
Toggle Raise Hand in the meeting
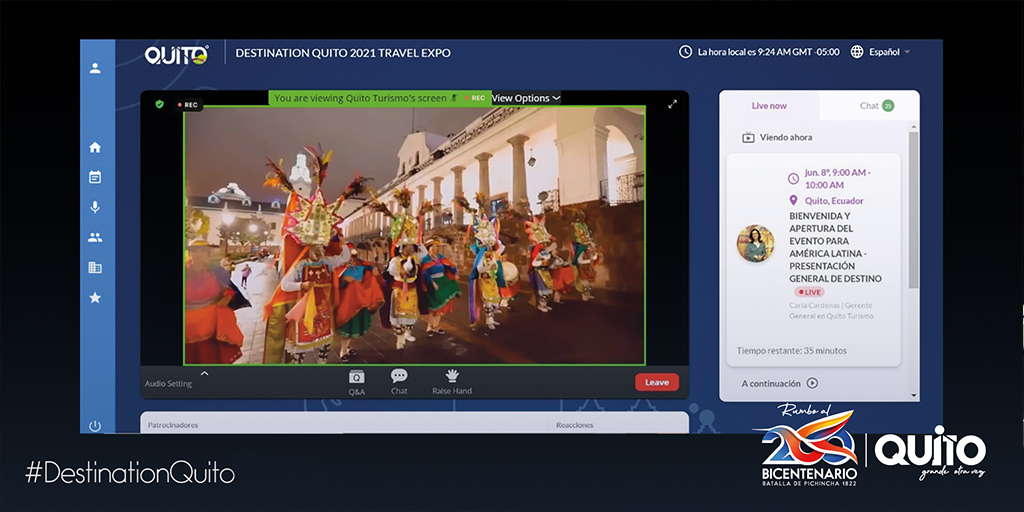coord(452,381)
